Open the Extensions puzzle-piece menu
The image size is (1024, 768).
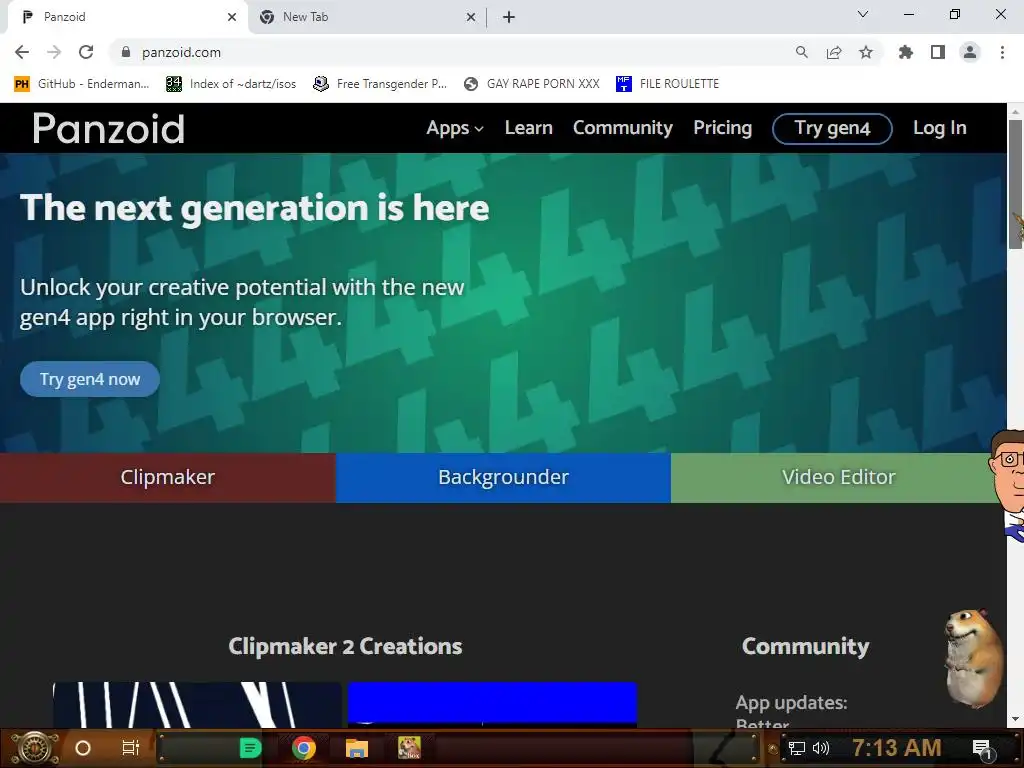coord(906,52)
